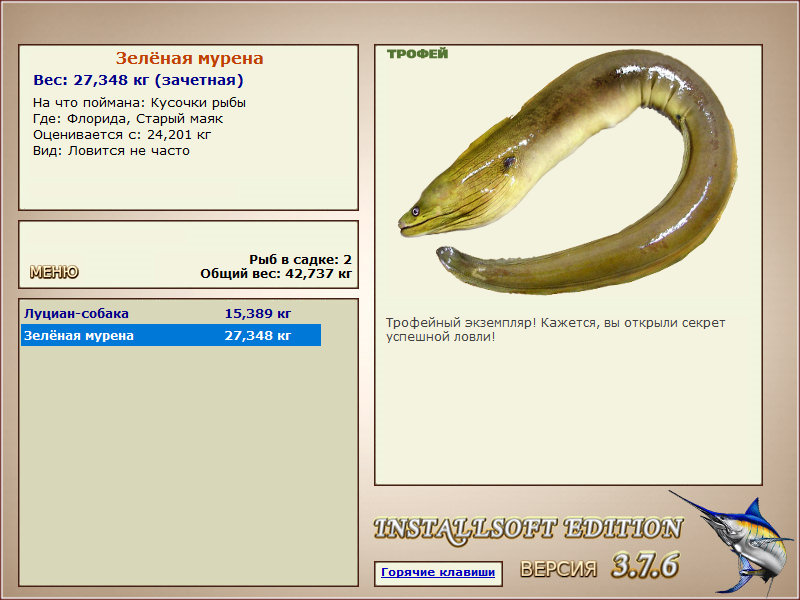Click the ТРОФЕЙ label above the picture

(x=417, y=54)
